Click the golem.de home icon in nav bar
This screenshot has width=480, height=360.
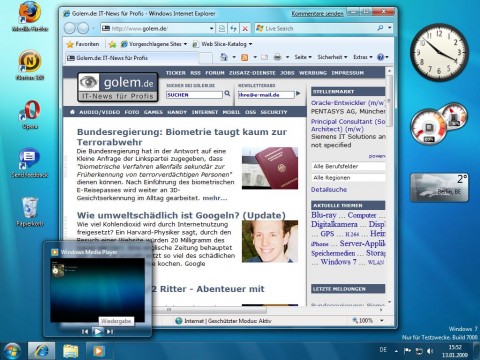click(72, 112)
